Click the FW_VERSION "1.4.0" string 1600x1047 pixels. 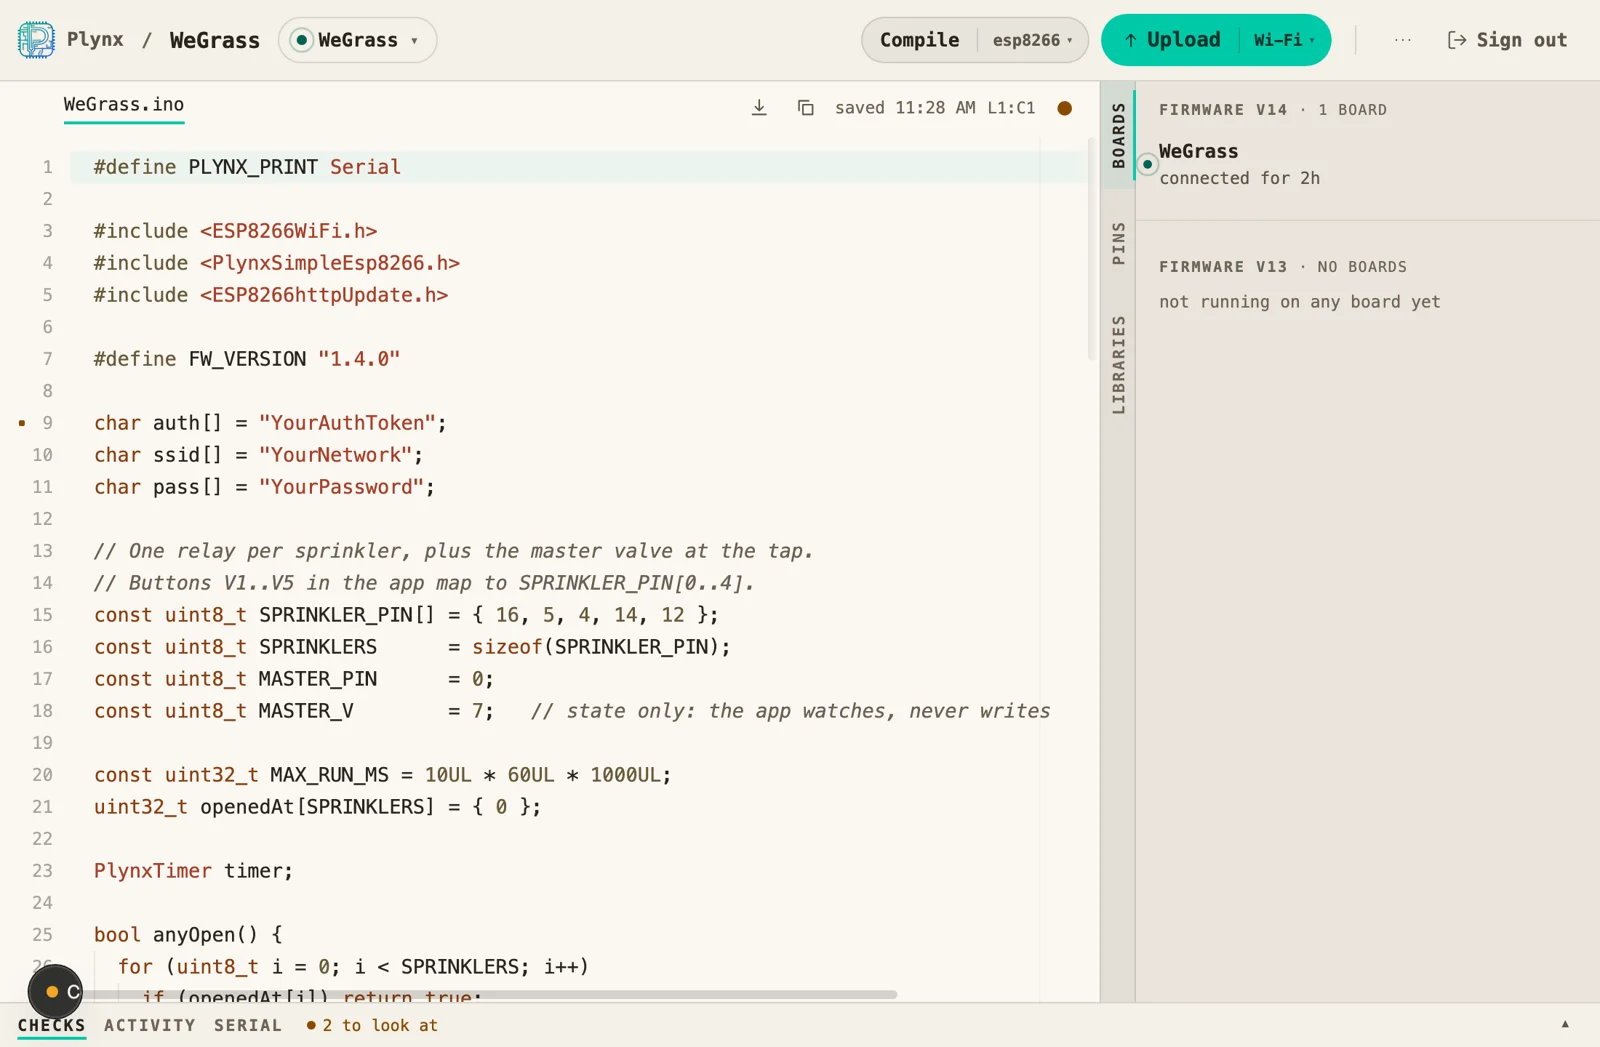click(359, 359)
